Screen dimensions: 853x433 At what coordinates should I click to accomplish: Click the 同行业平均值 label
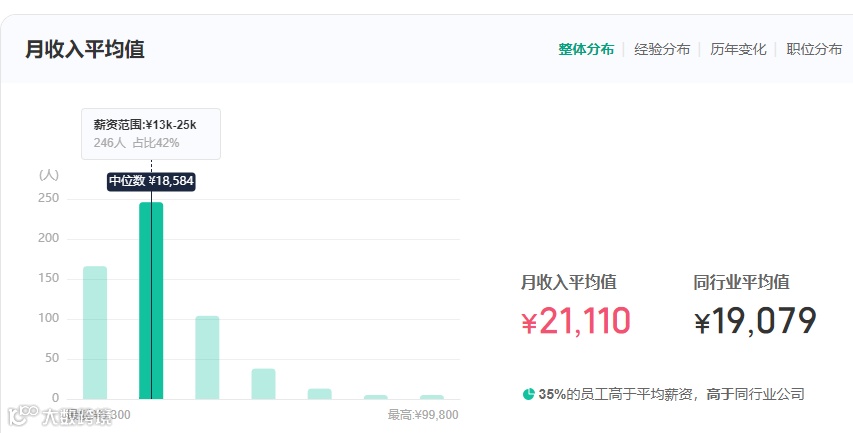coord(741,282)
